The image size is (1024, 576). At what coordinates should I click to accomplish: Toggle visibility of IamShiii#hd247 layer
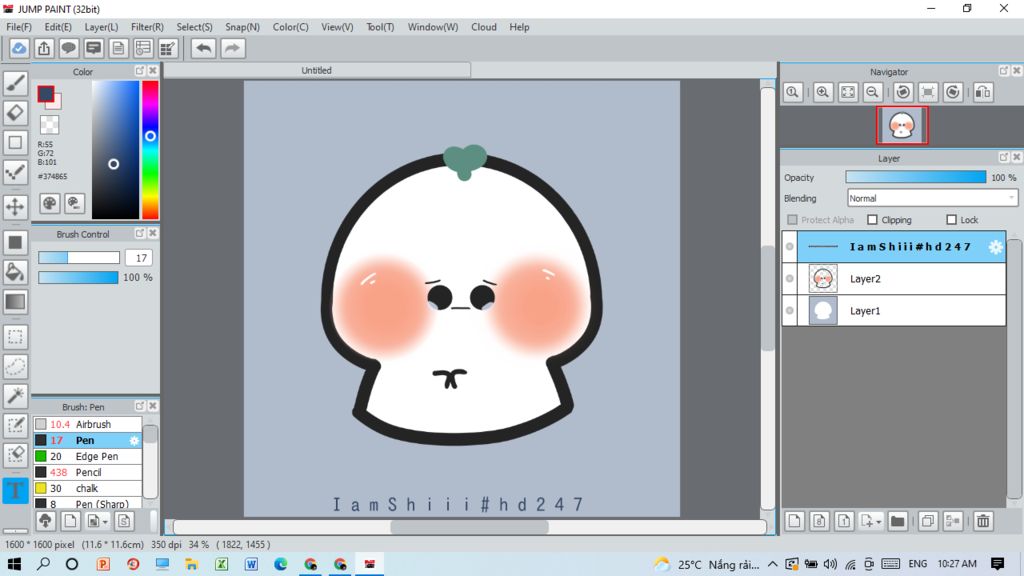(x=790, y=247)
